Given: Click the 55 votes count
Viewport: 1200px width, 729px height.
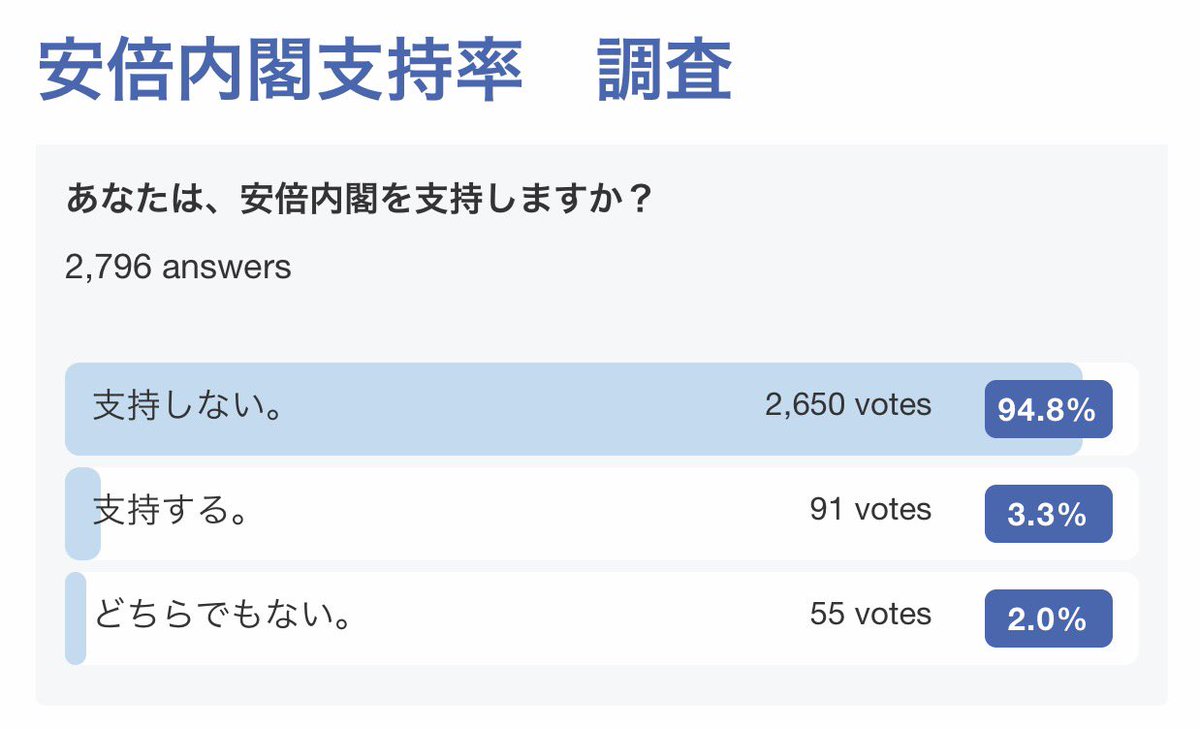Looking at the screenshot, I should [x=870, y=614].
